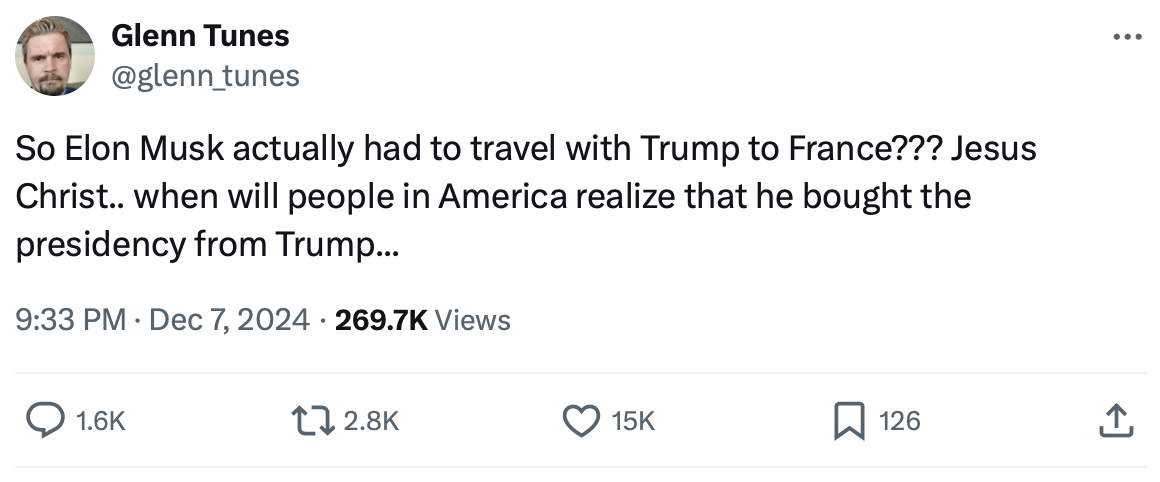The height and width of the screenshot is (482, 1160).
Task: Click the 9:33 PM timestamp
Action: (70, 320)
